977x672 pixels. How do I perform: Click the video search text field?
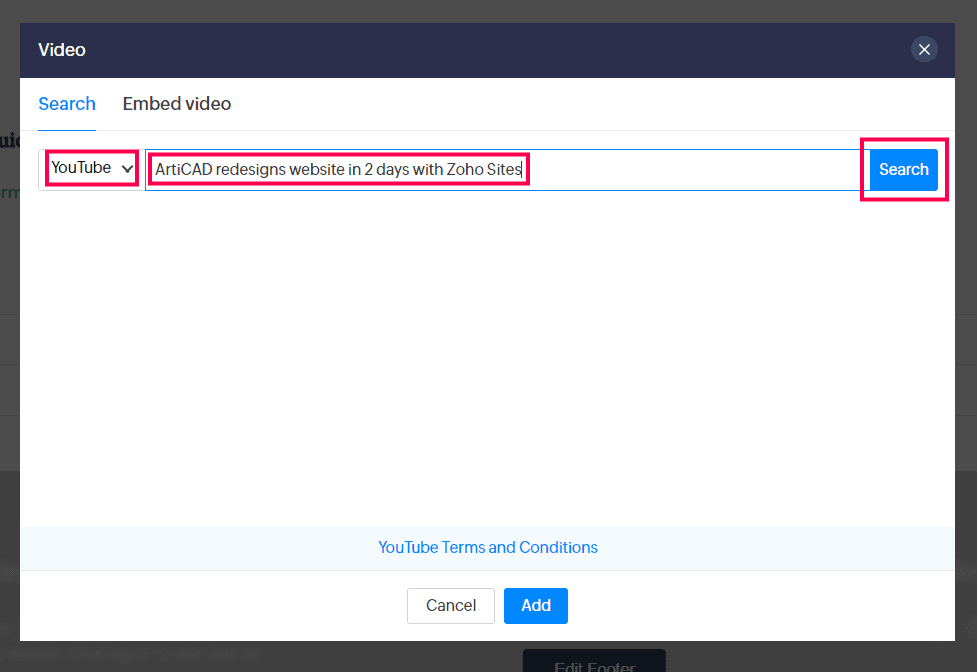507,169
